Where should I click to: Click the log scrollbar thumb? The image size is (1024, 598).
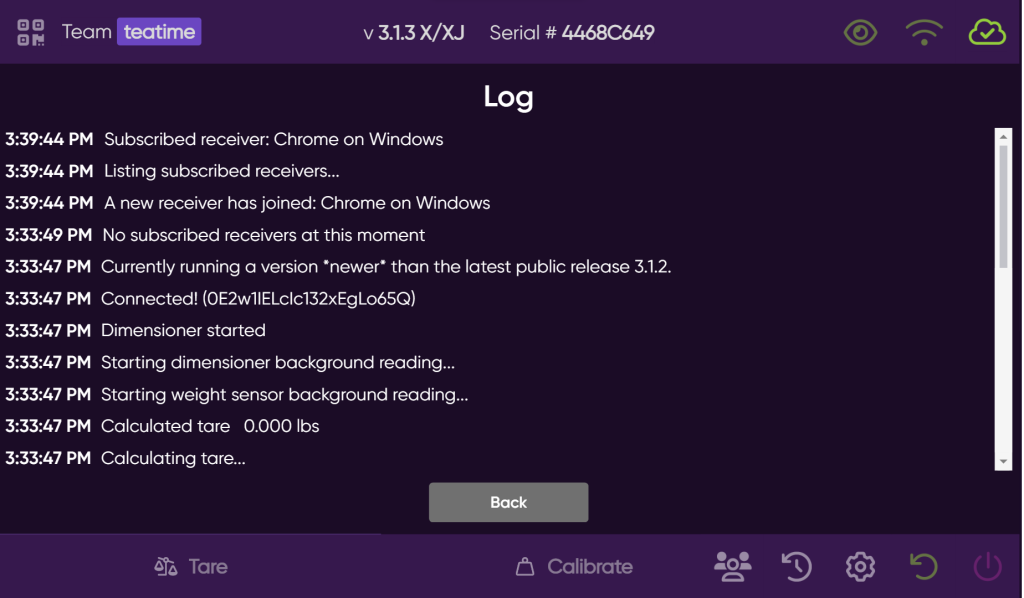[x=1003, y=205]
